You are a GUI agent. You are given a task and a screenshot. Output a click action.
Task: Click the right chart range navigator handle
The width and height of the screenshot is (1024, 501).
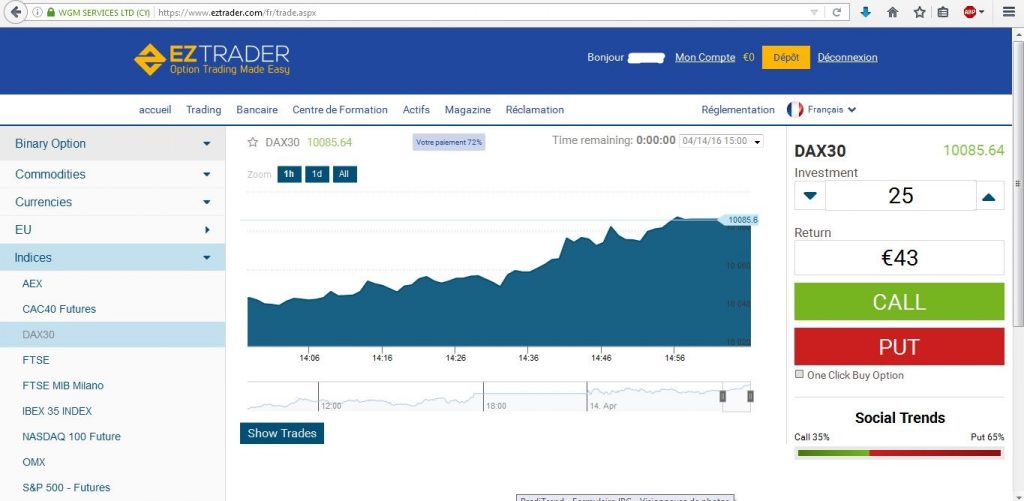[x=750, y=396]
